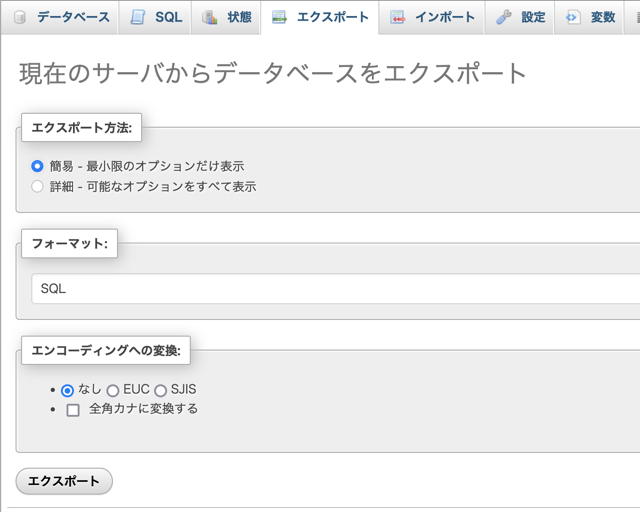The width and height of the screenshot is (640, 512).
Task: Choose the なし encoding radio button
Action: tap(67, 390)
